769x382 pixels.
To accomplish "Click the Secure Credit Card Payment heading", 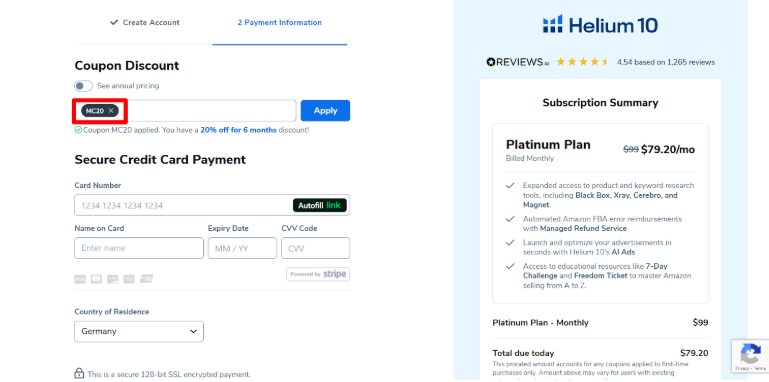I will 160,160.
